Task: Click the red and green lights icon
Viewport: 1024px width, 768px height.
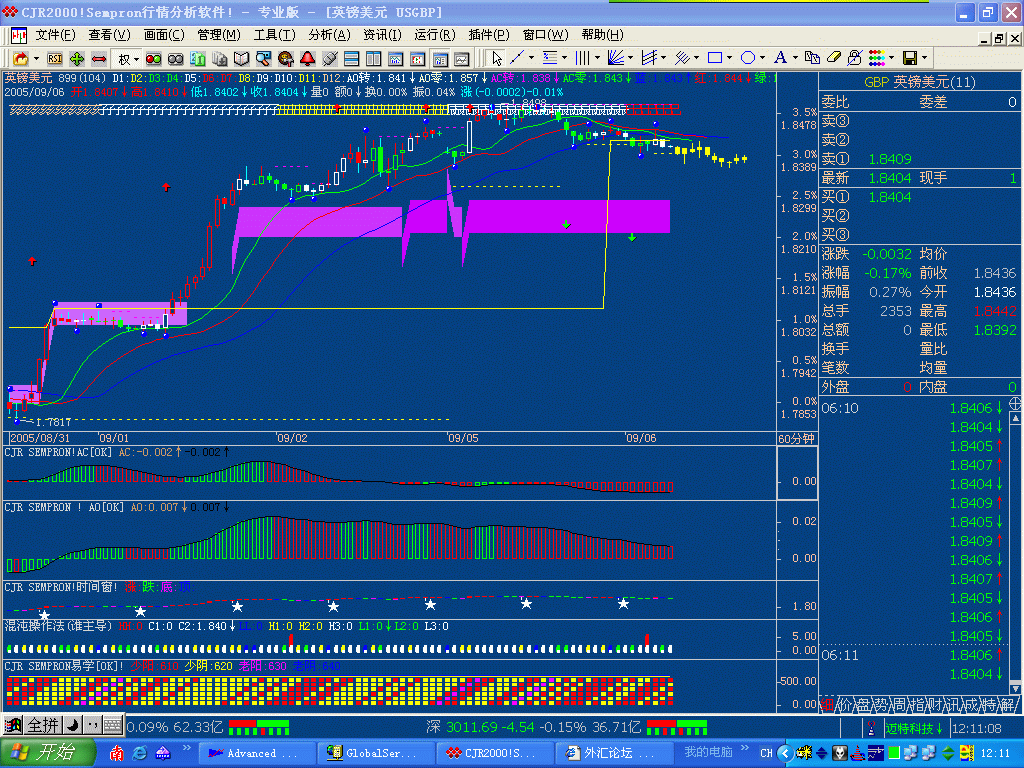Action: (153, 59)
